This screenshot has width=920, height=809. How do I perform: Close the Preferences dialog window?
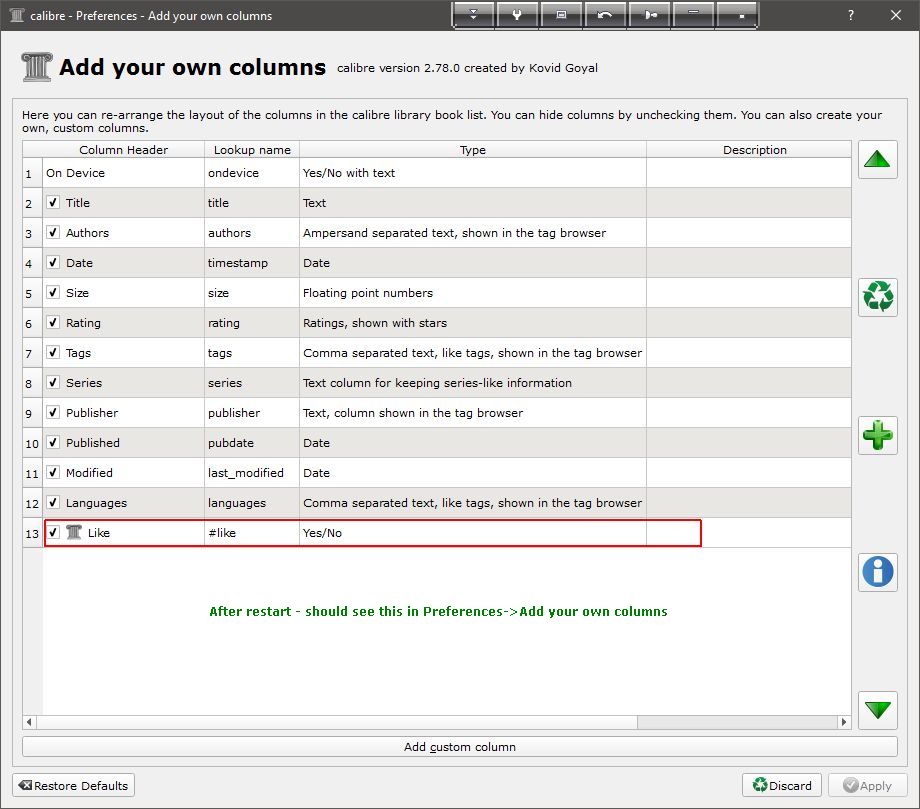point(895,15)
